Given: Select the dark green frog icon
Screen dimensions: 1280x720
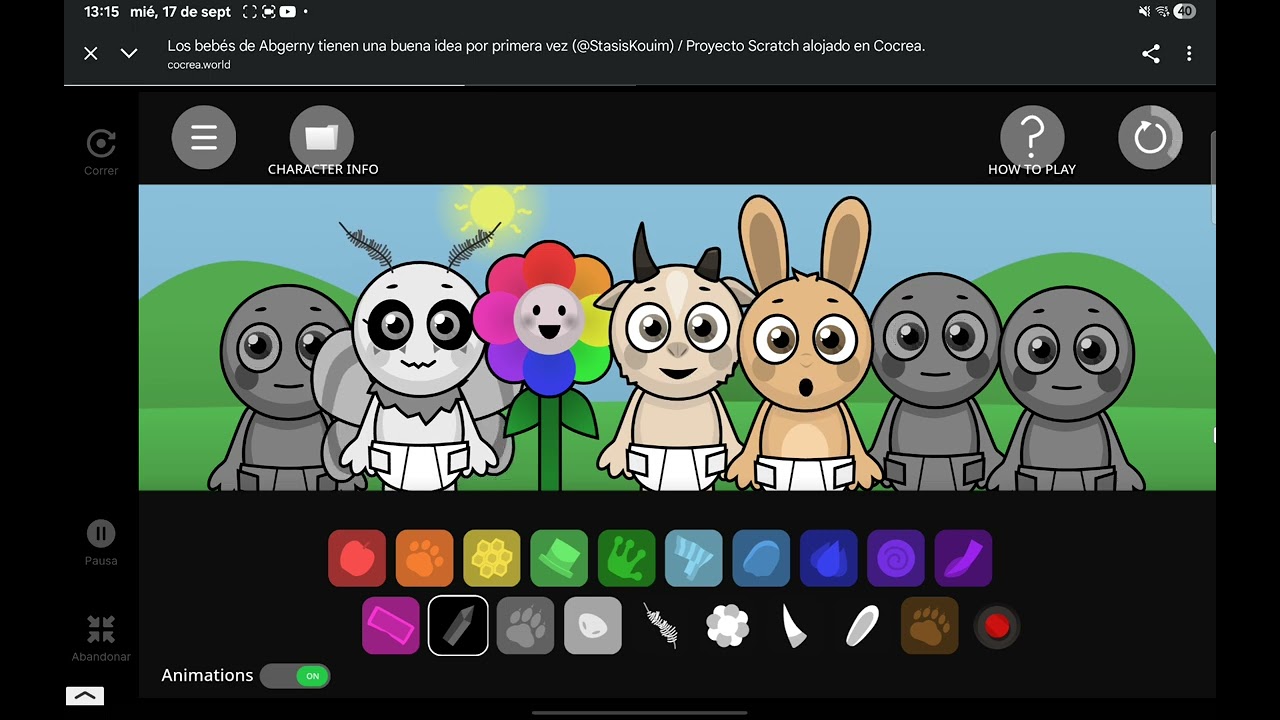Looking at the screenshot, I should coord(627,558).
